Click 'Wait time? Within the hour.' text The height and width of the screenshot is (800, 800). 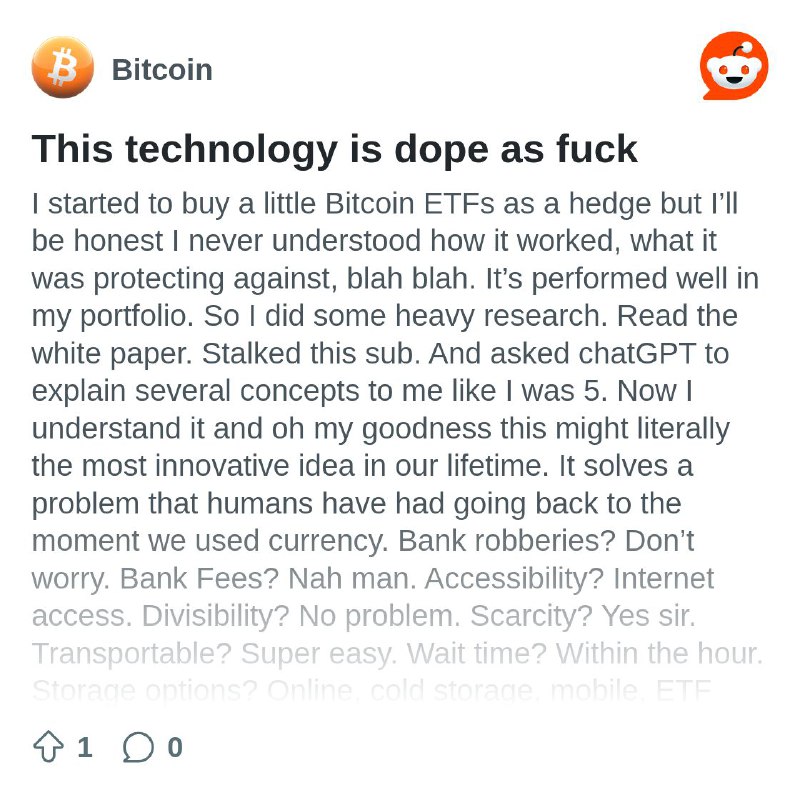[585, 653]
